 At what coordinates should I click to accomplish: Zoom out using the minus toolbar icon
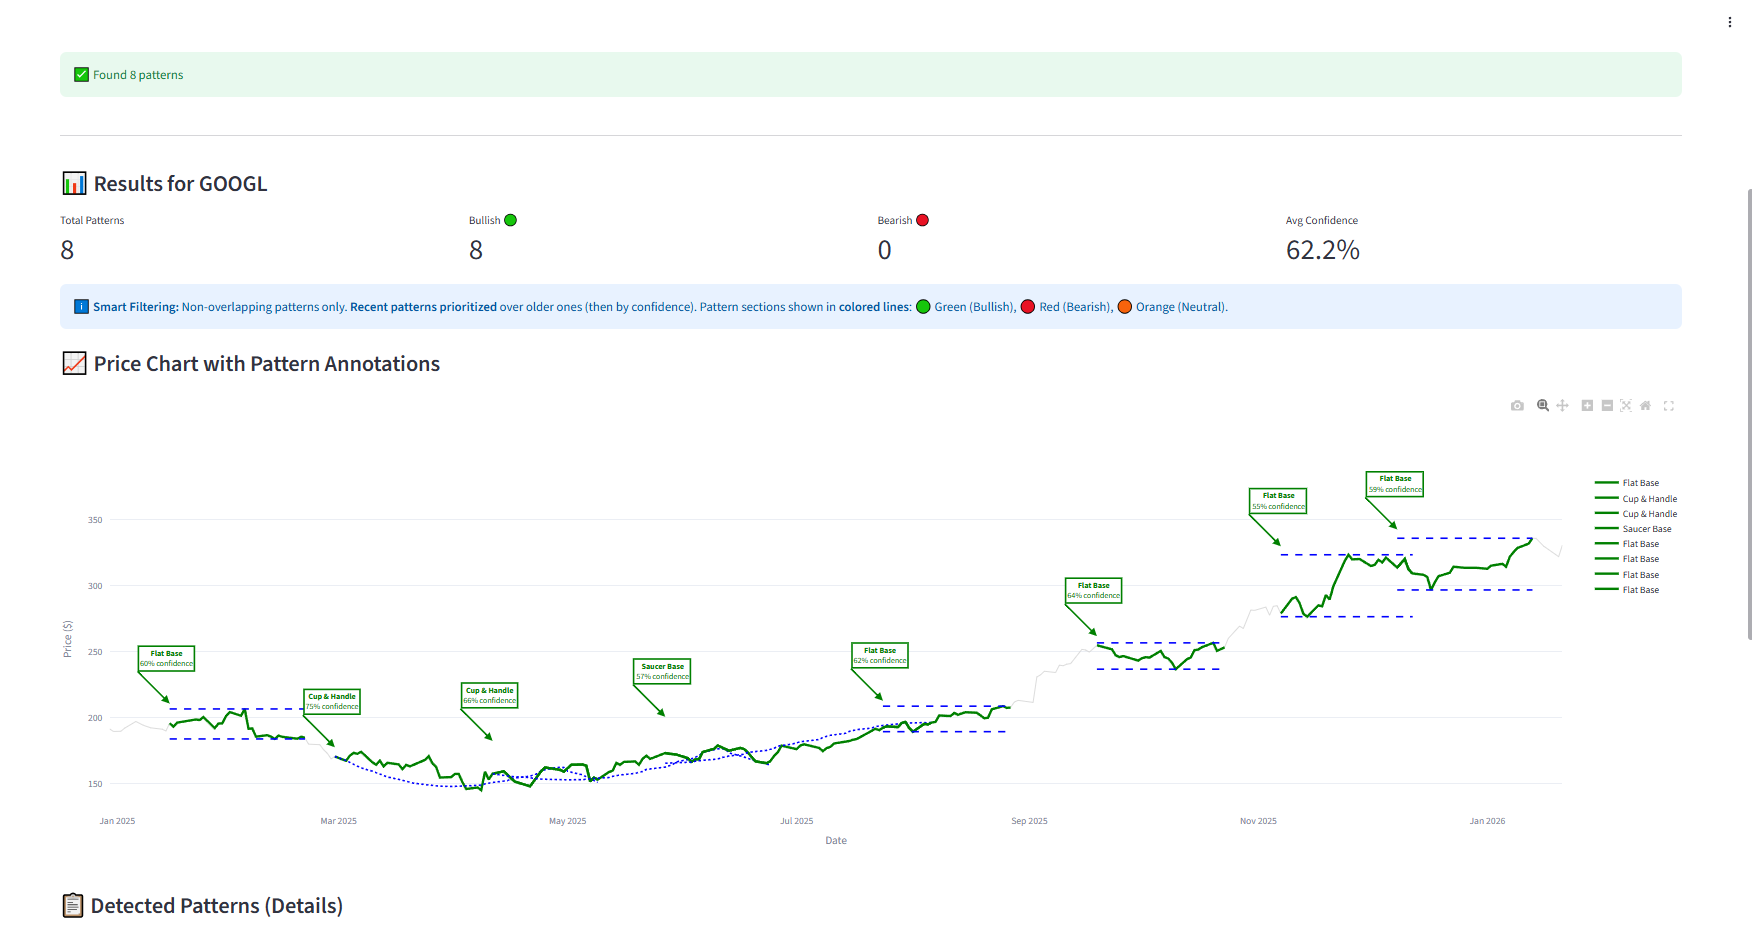(x=1607, y=405)
